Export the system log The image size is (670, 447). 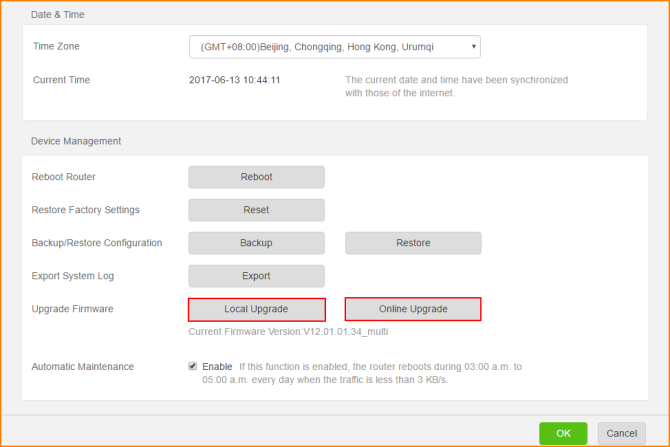click(256, 276)
